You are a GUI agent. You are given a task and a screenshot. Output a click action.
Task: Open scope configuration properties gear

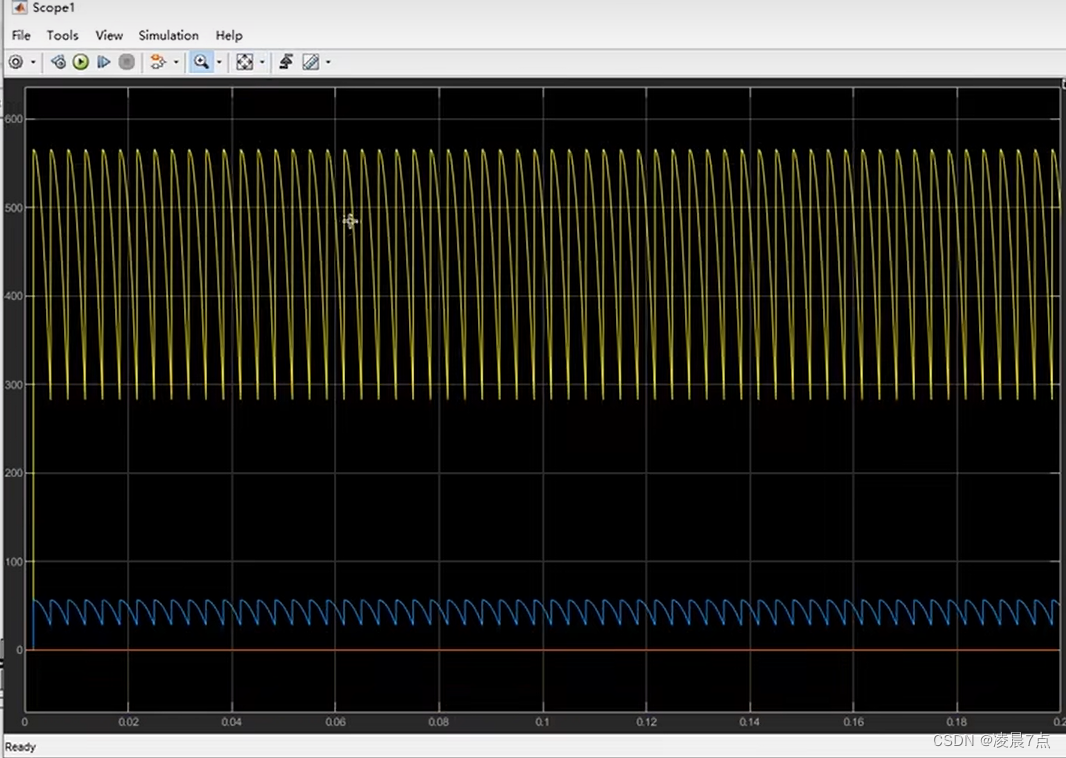pos(16,62)
